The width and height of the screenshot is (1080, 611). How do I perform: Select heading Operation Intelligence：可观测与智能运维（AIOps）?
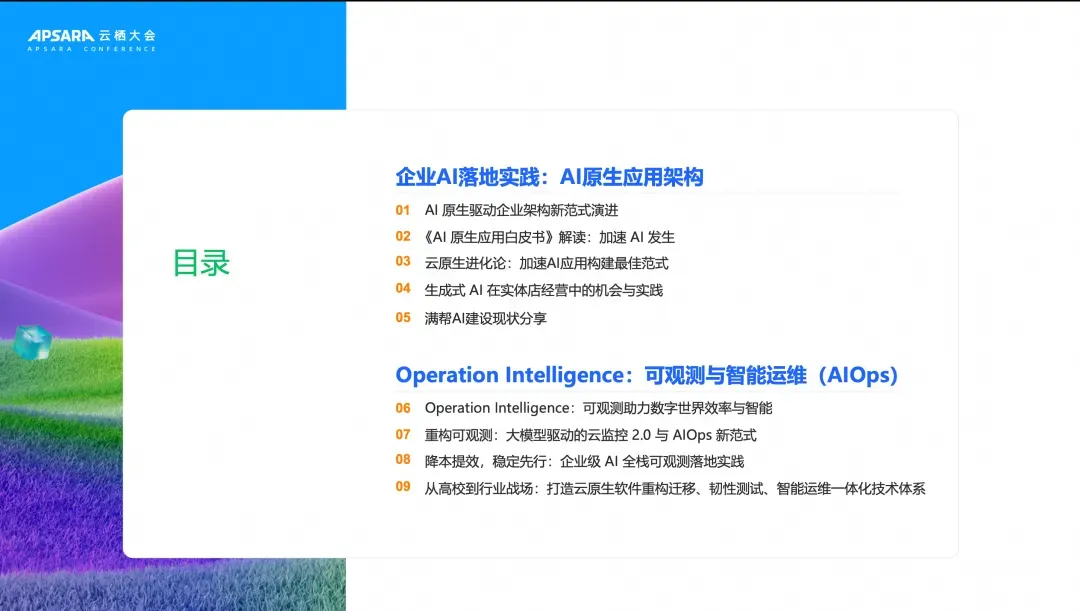click(647, 375)
